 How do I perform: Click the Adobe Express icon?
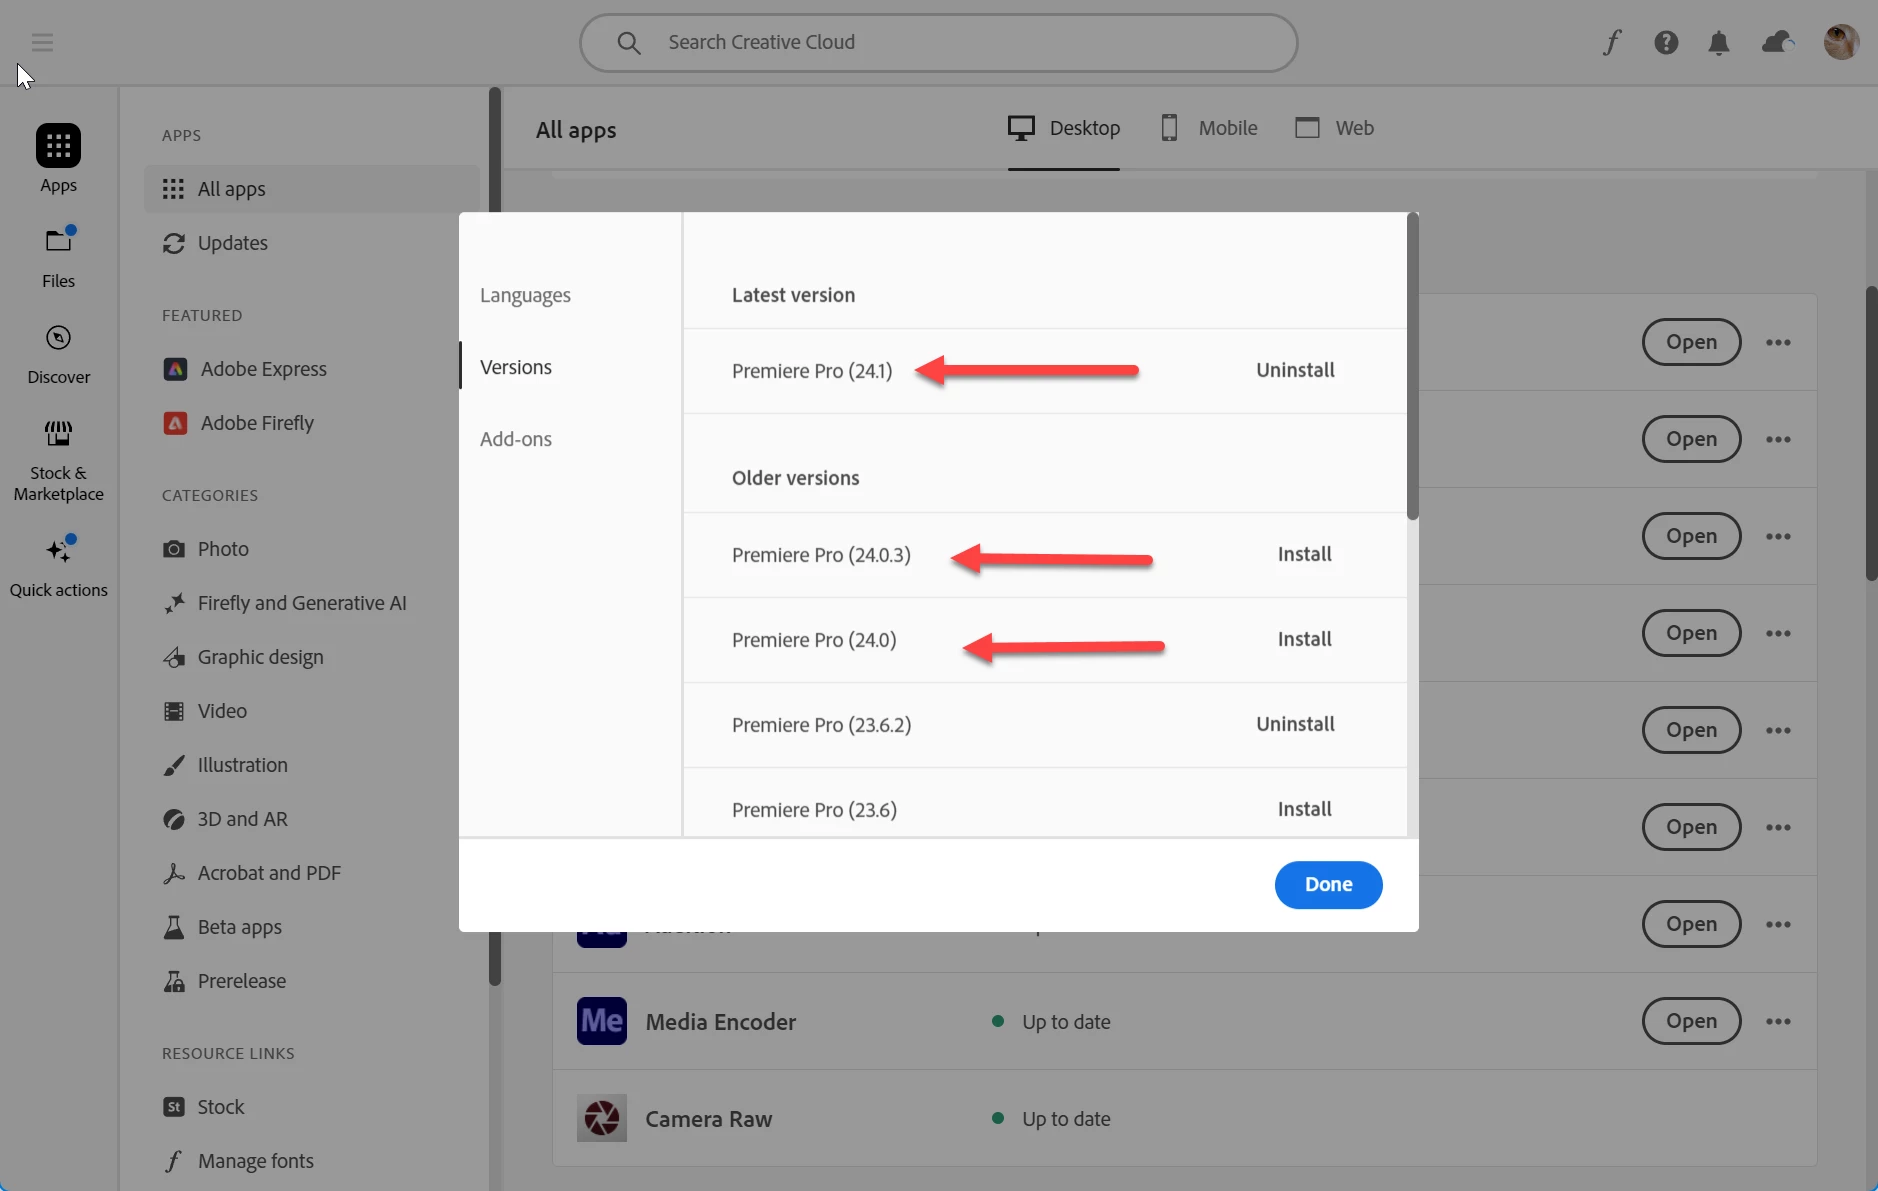175,369
